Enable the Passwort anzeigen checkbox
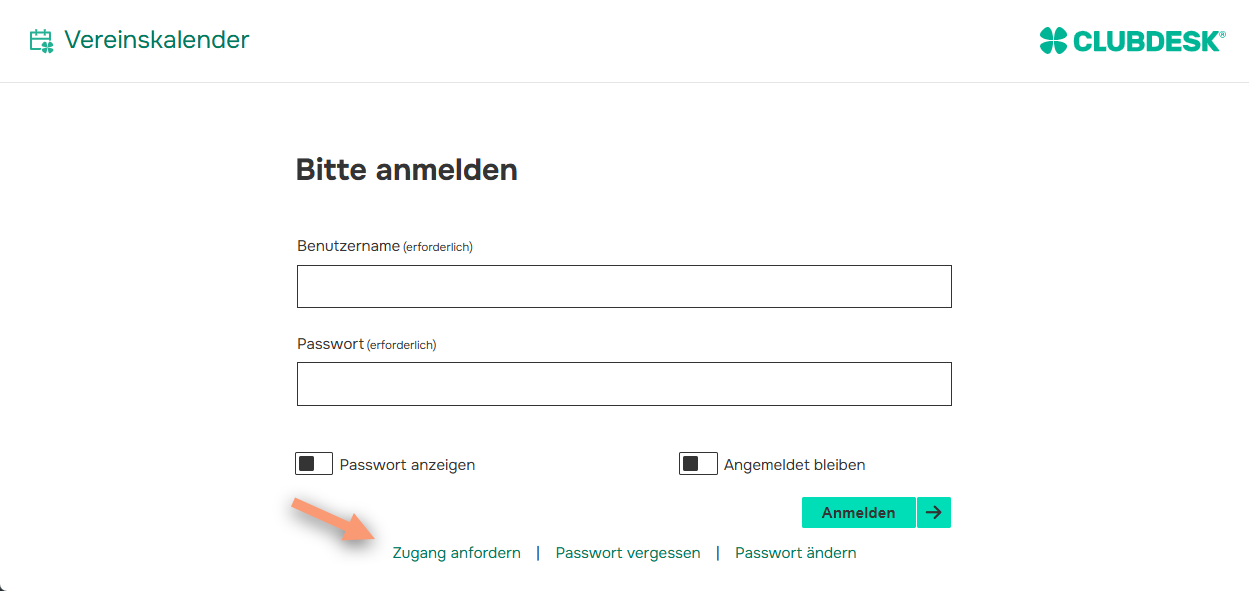 click(x=313, y=463)
